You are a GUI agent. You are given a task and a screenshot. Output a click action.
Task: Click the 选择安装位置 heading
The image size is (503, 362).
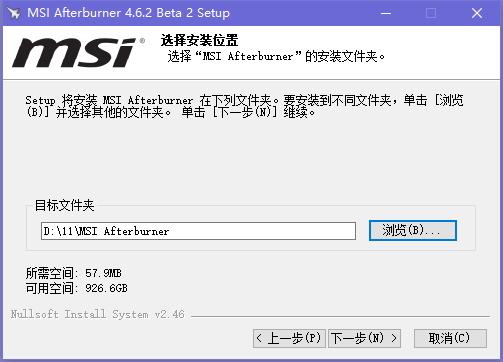point(199,40)
